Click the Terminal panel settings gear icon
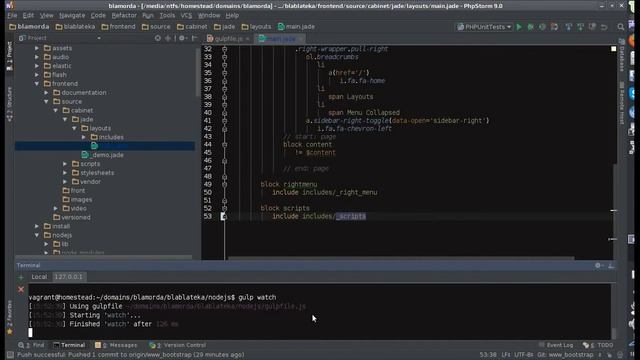640x360 pixels. pyautogui.click(x=598, y=265)
